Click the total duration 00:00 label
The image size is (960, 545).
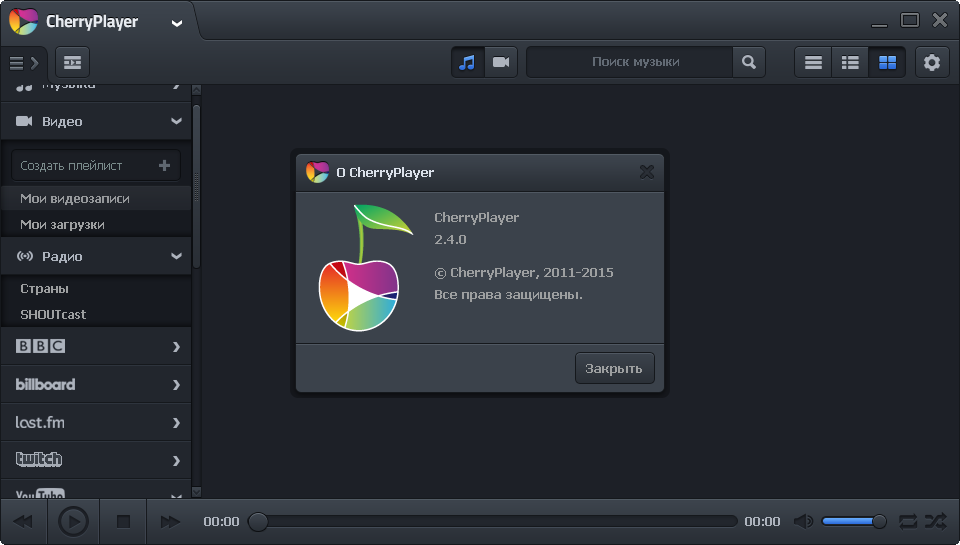tap(762, 522)
